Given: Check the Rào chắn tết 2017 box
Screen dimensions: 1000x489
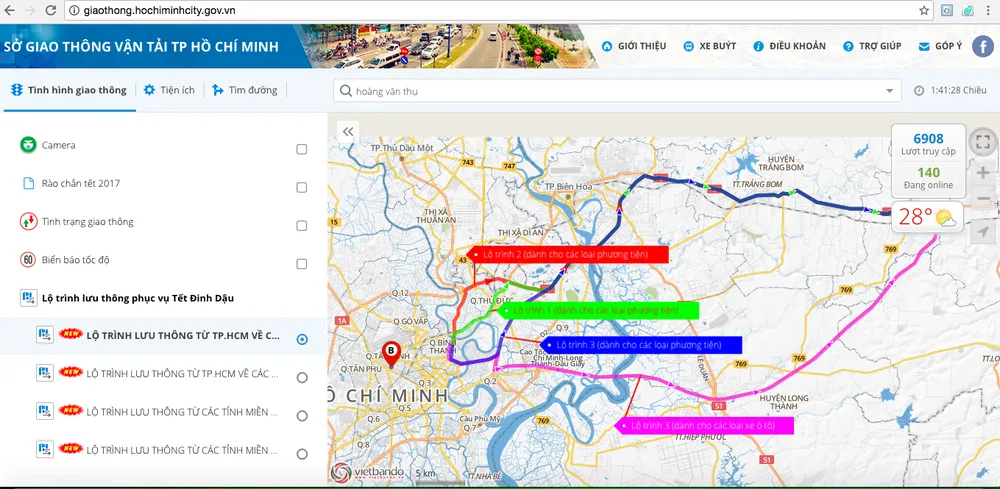Looking at the screenshot, I should pyautogui.click(x=302, y=187).
